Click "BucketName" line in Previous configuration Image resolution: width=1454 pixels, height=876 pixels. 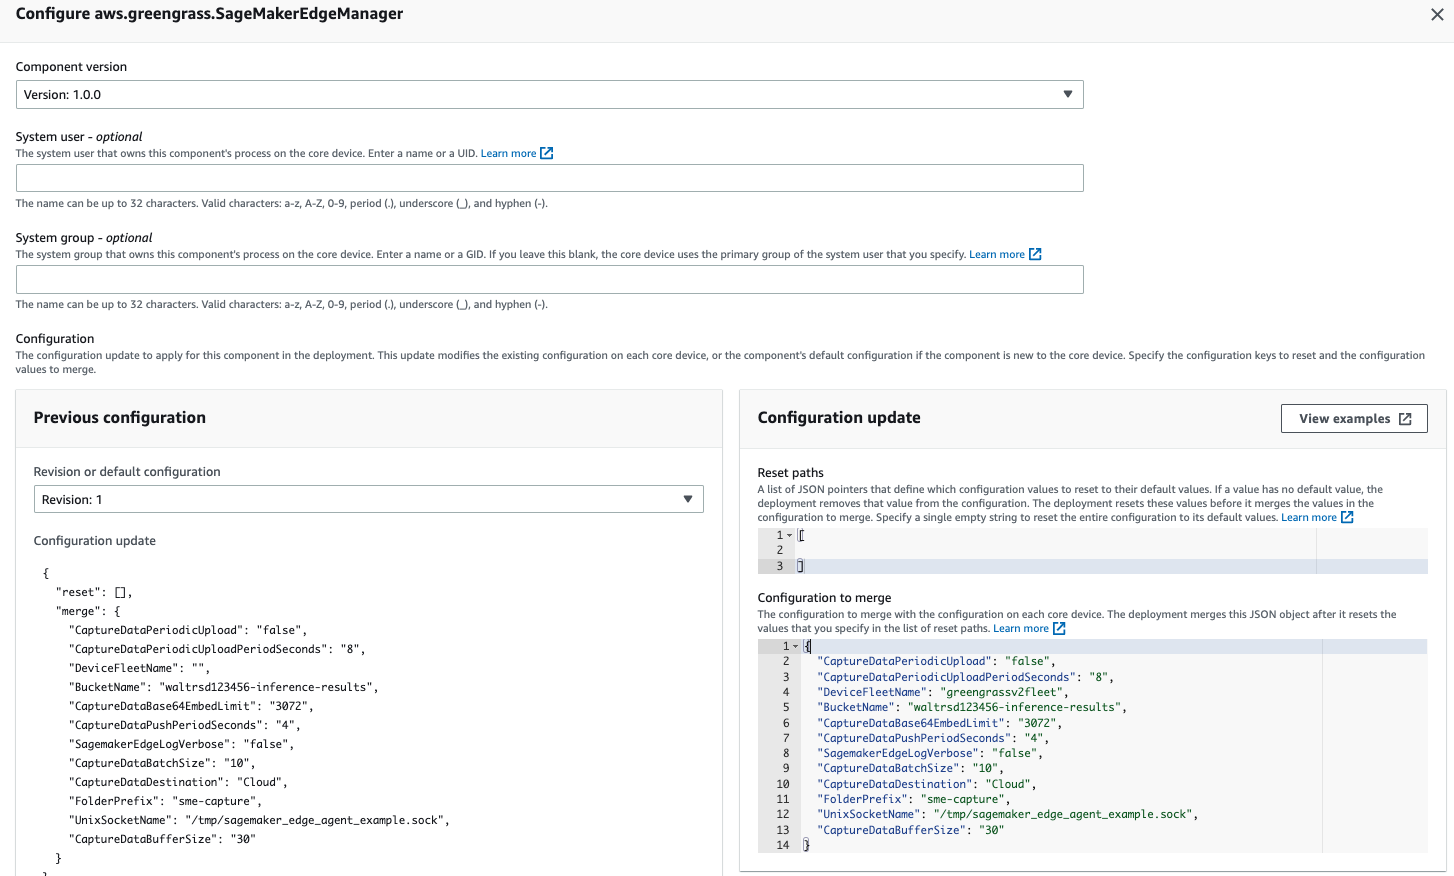click(x=224, y=687)
